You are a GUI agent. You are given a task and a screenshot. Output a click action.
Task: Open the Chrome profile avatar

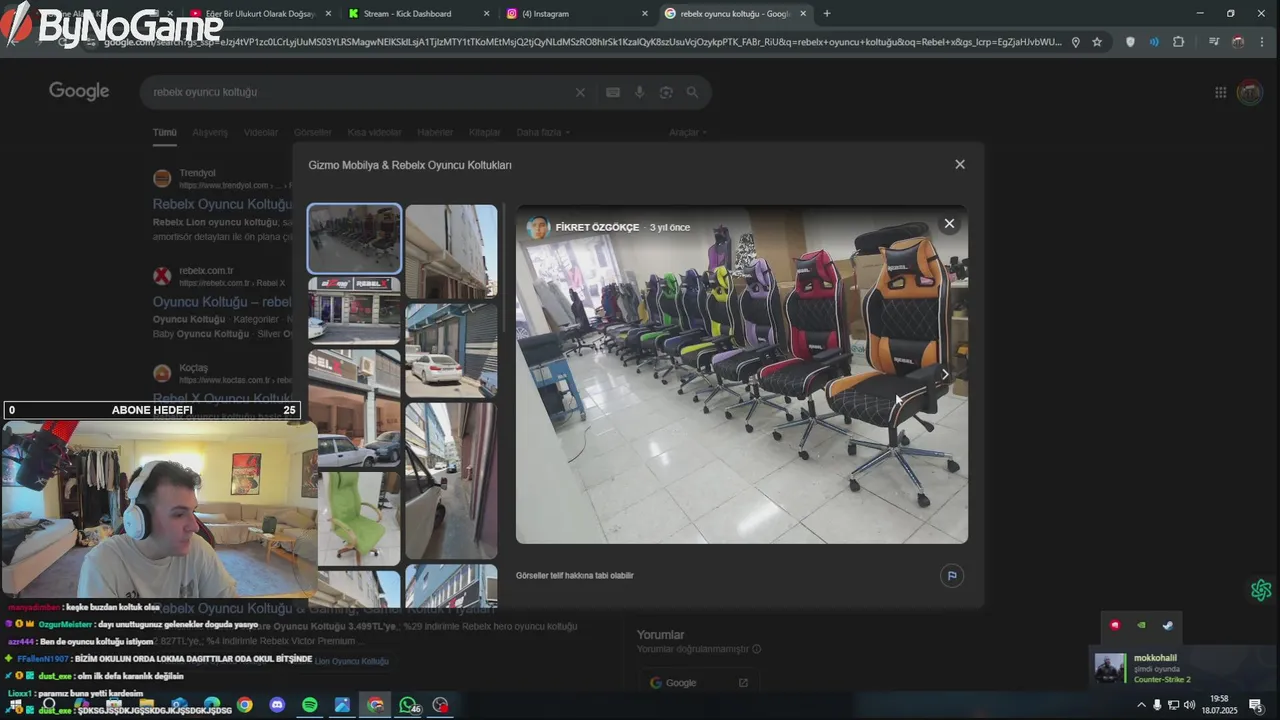(1238, 42)
